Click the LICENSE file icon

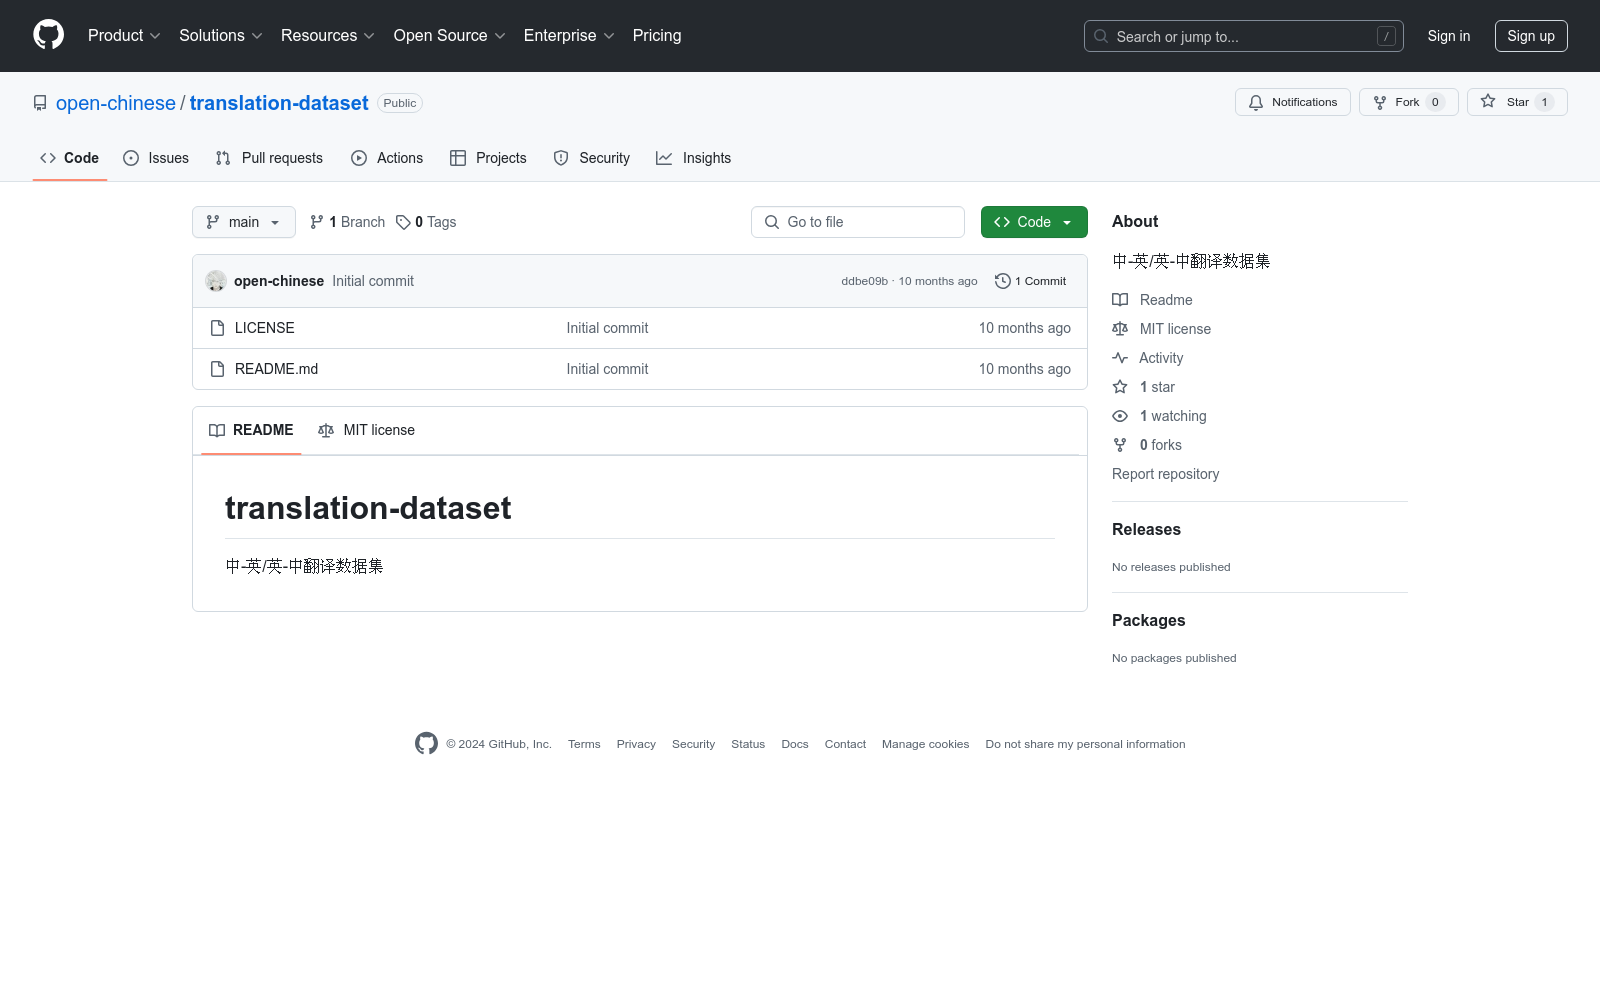pyautogui.click(x=217, y=328)
